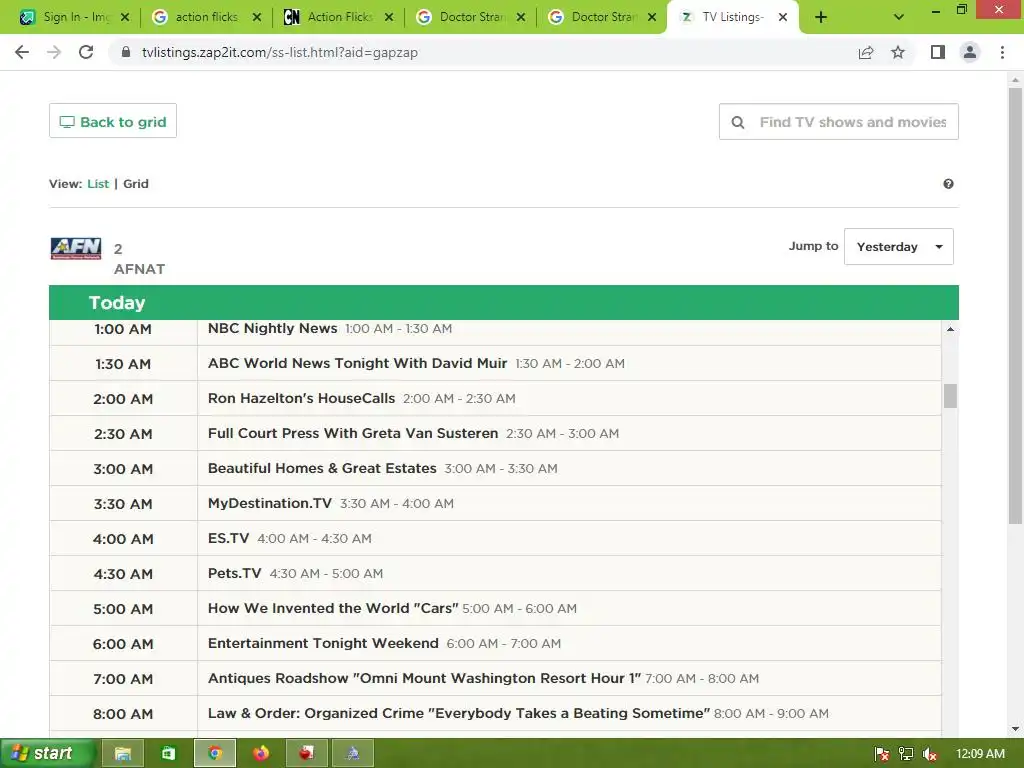Viewport: 1024px width, 768px height.
Task: Open Chrome three-dot menu
Action: [1002, 52]
